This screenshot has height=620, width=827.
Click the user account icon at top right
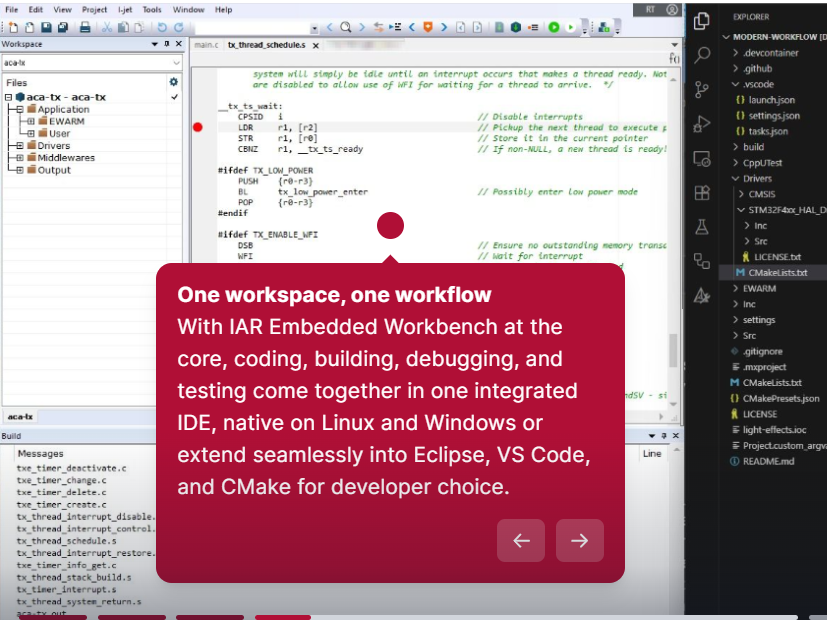(671, 9)
